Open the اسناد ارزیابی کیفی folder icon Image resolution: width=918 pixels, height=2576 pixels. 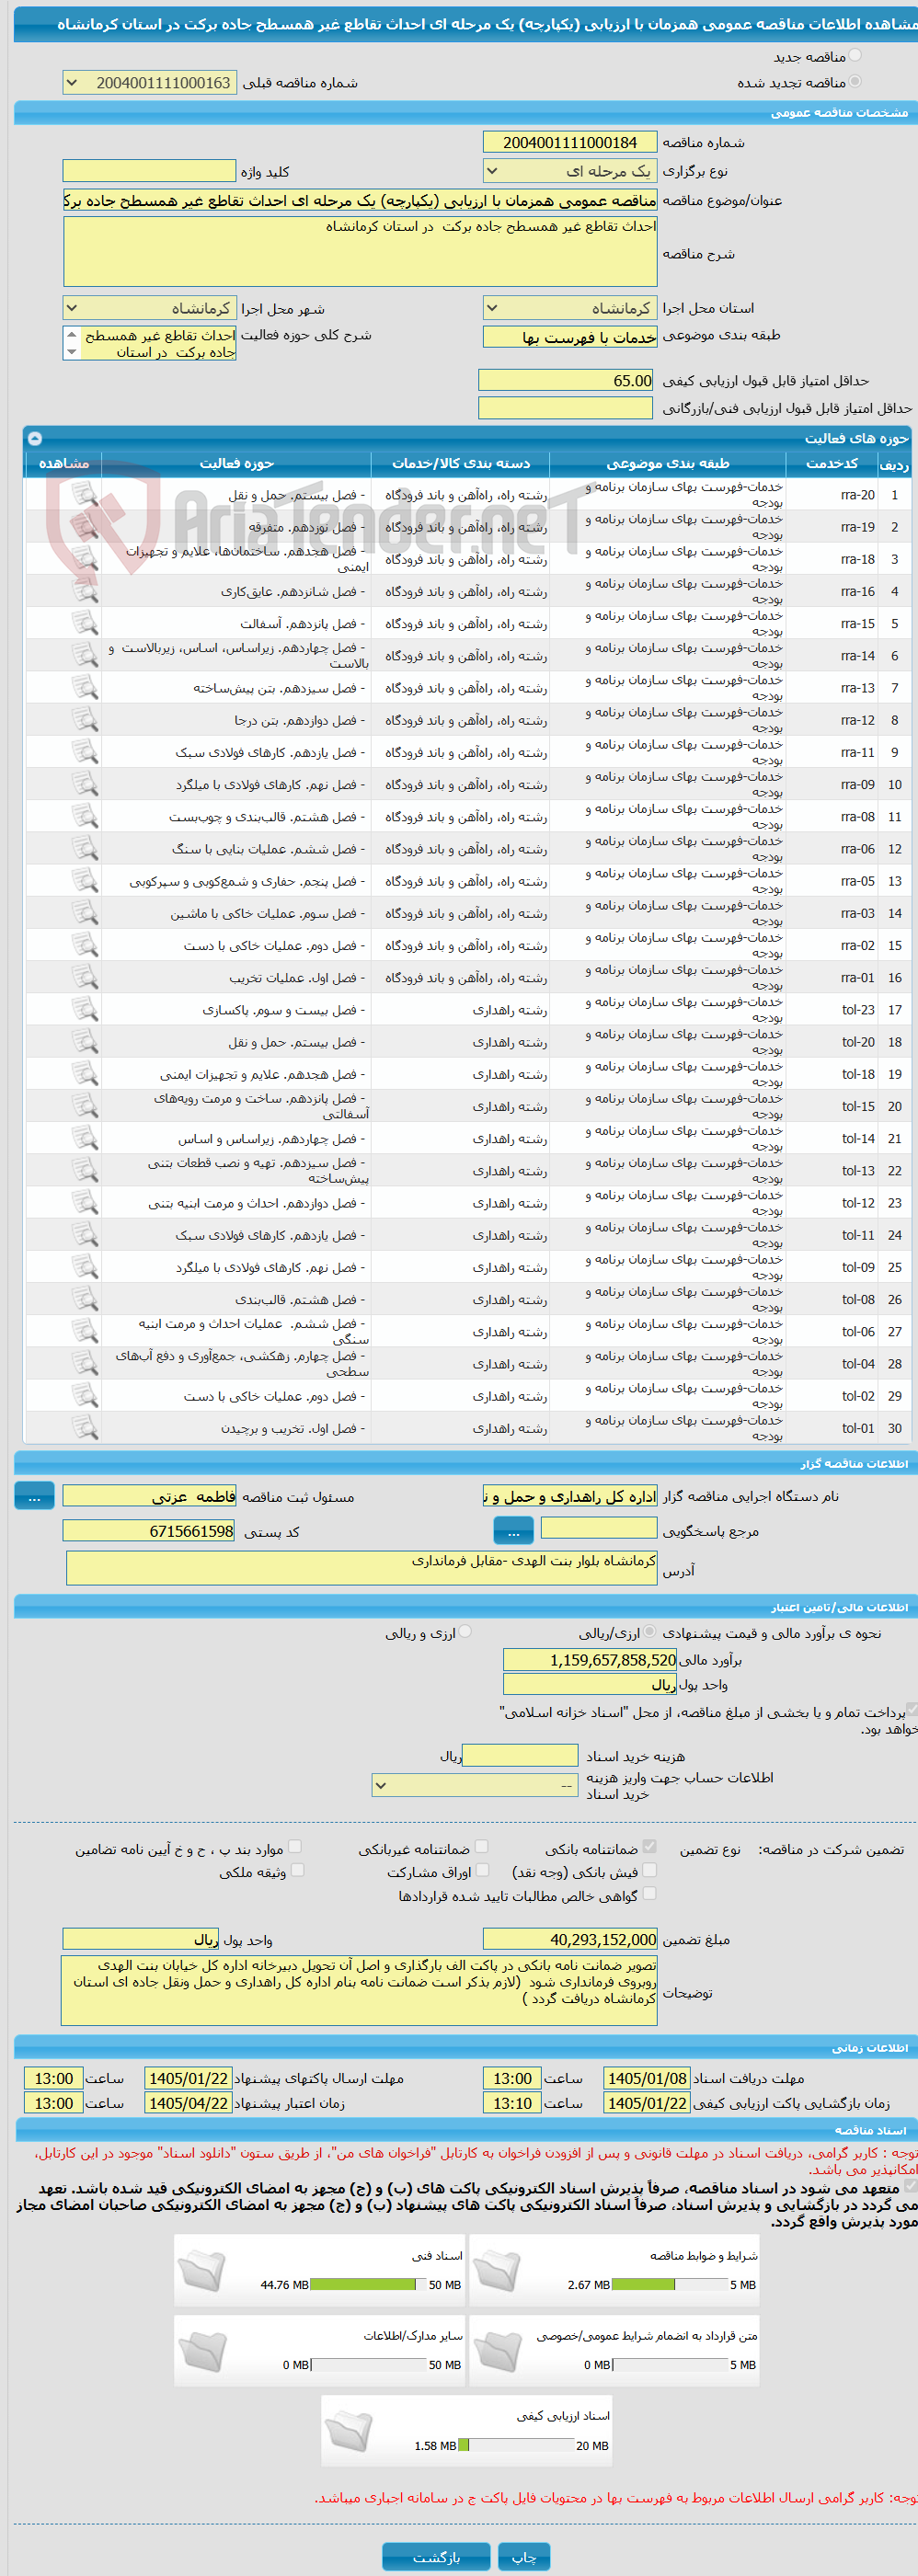349,2430
